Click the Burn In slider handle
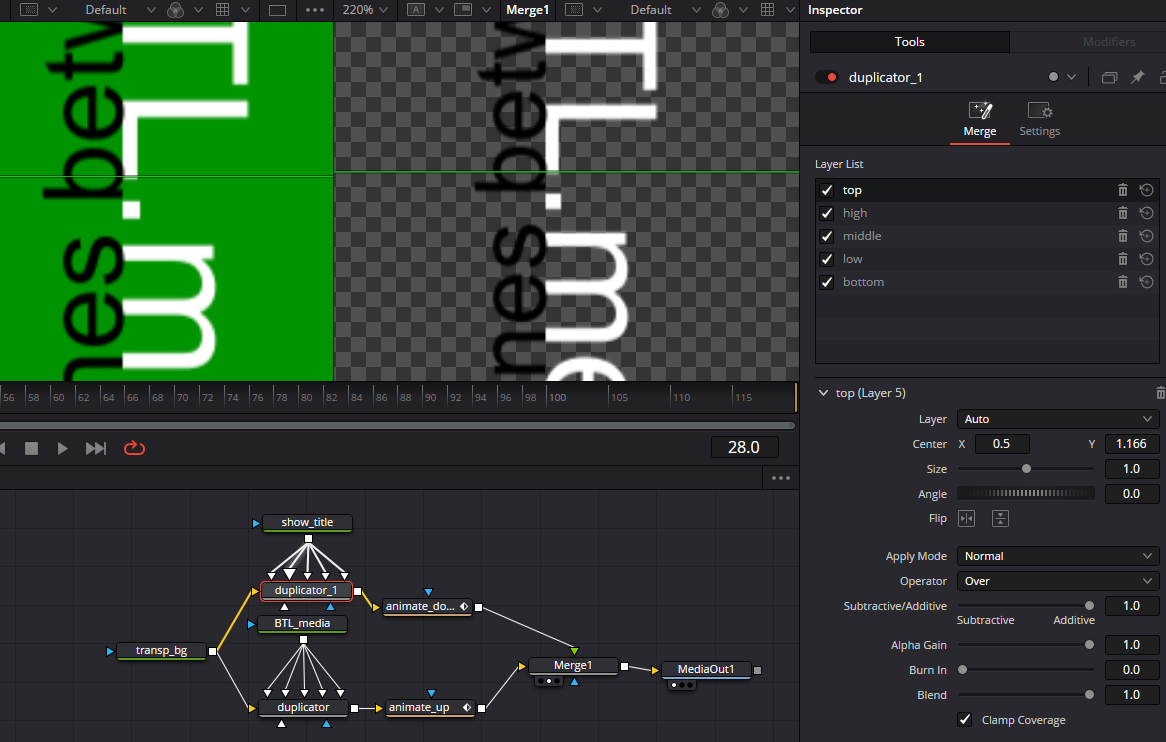This screenshot has width=1166, height=742. pos(962,669)
